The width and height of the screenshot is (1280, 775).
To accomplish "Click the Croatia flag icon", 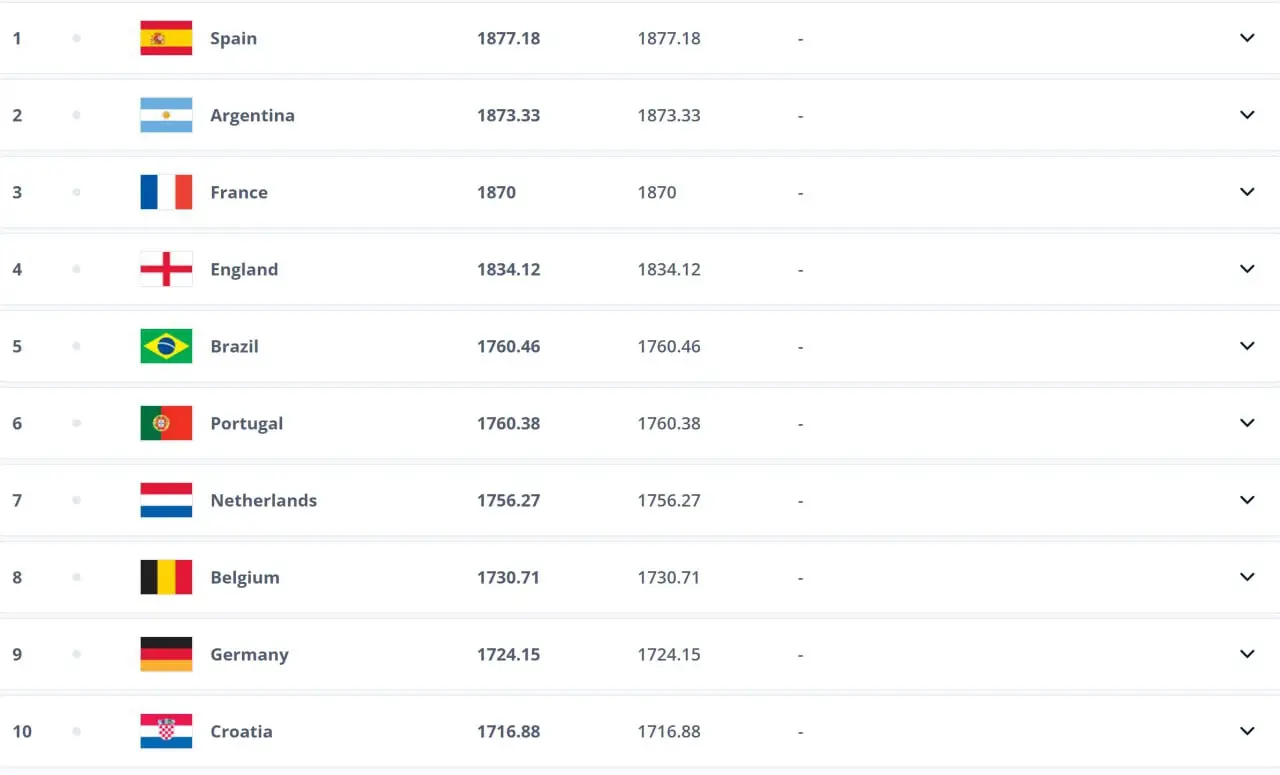I will point(166,731).
